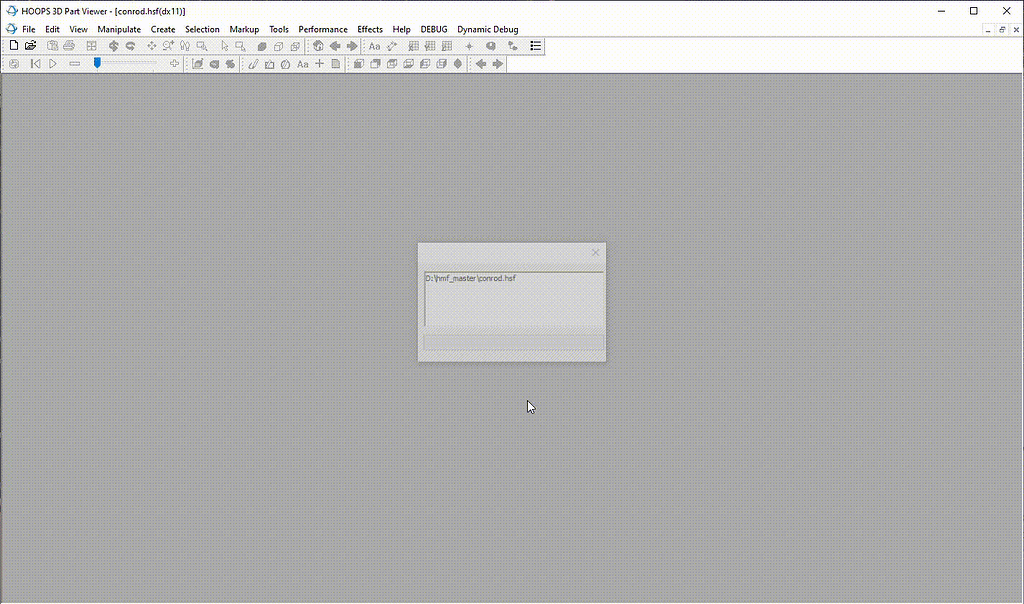Select the freehand markup pencil icon
This screenshot has height=604, width=1024.
pos(253,63)
